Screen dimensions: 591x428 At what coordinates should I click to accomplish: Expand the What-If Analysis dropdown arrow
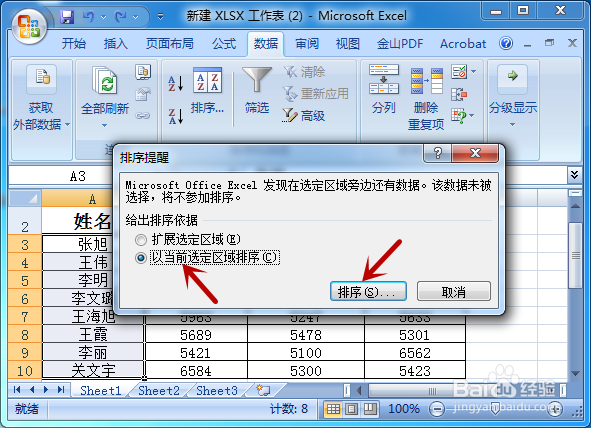472,115
